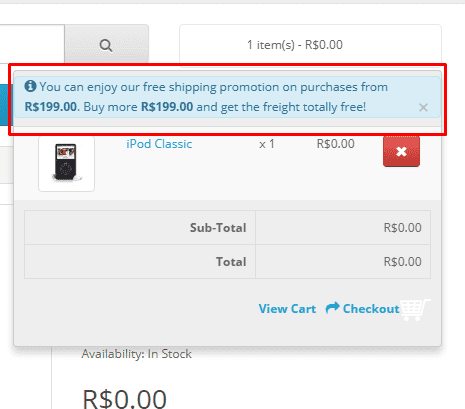Screen dimensions: 465x409
Task: Click the large R$0.00 product price
Action: pos(124,398)
